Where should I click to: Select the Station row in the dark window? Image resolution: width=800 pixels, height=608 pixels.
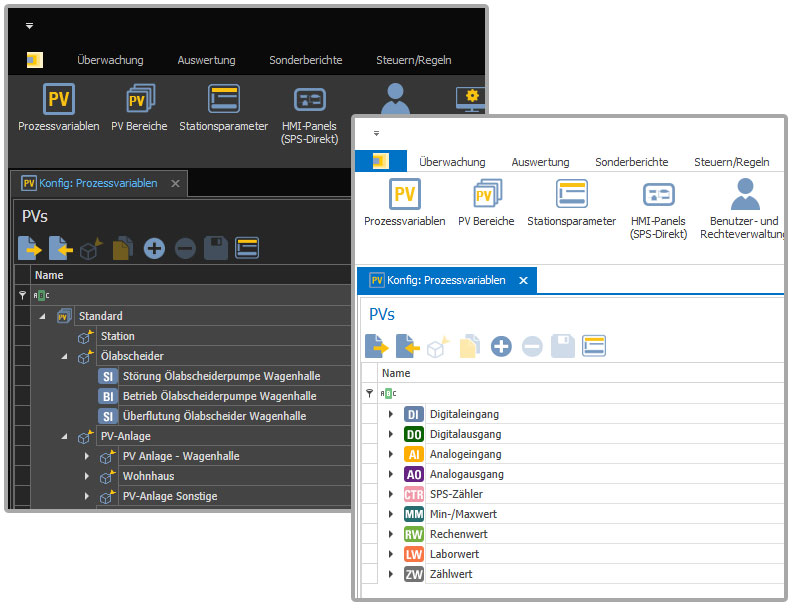coord(224,336)
